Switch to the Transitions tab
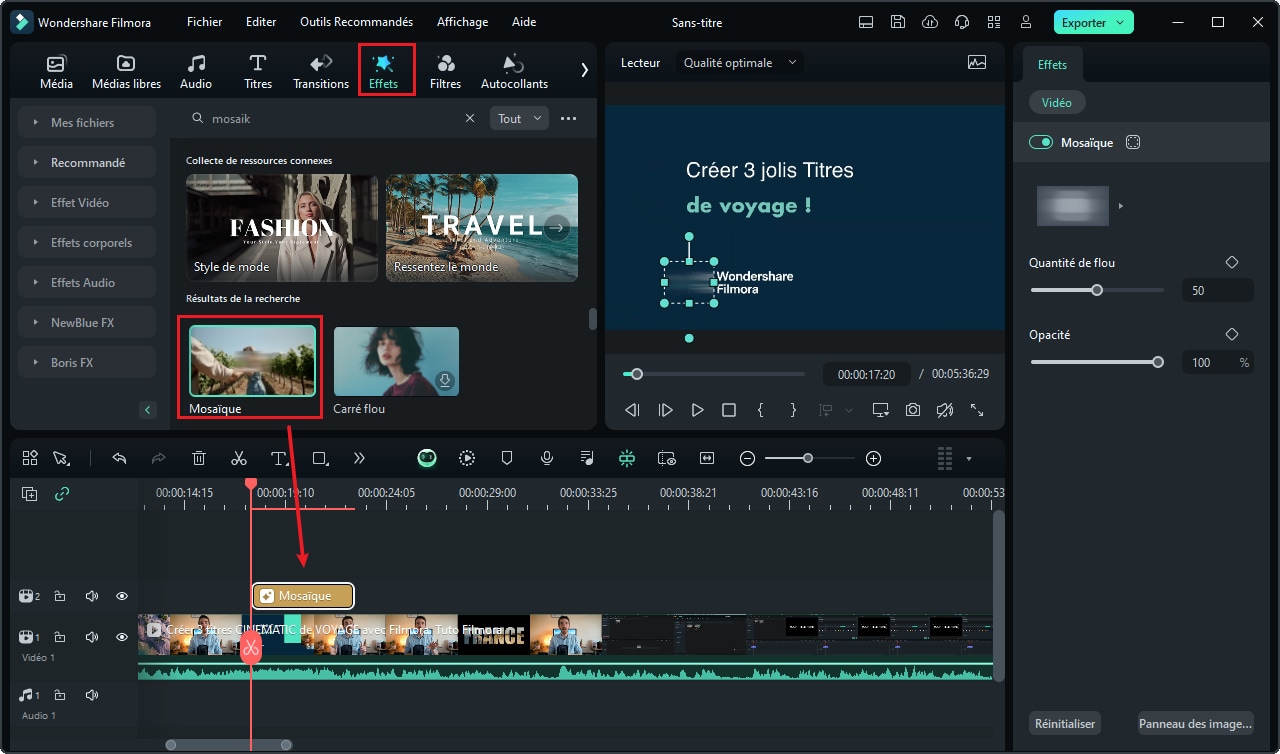This screenshot has width=1280, height=754. point(321,72)
